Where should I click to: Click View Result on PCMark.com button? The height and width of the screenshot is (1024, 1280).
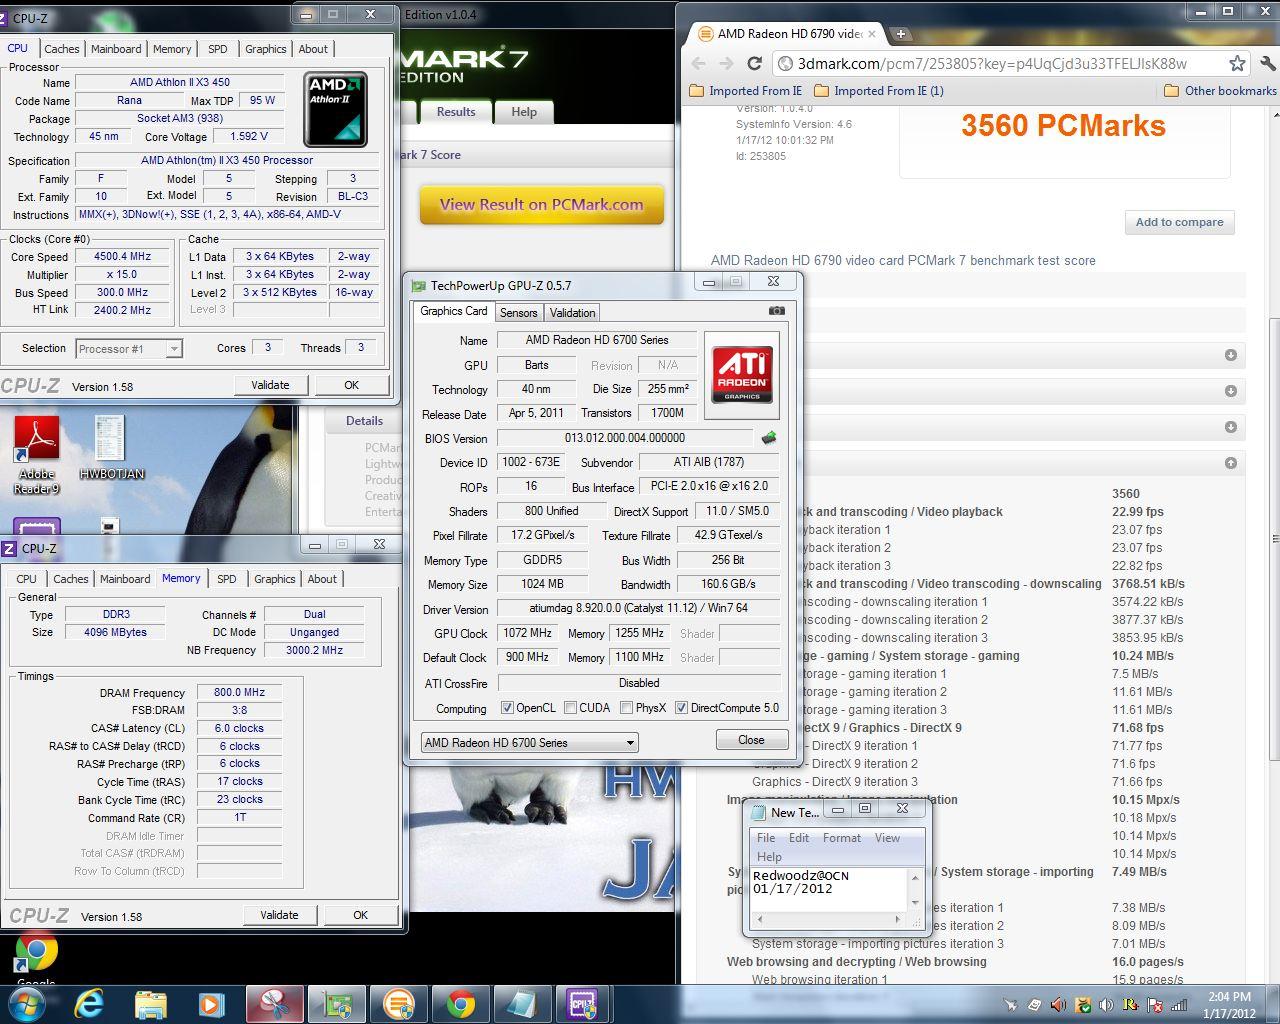click(x=541, y=205)
